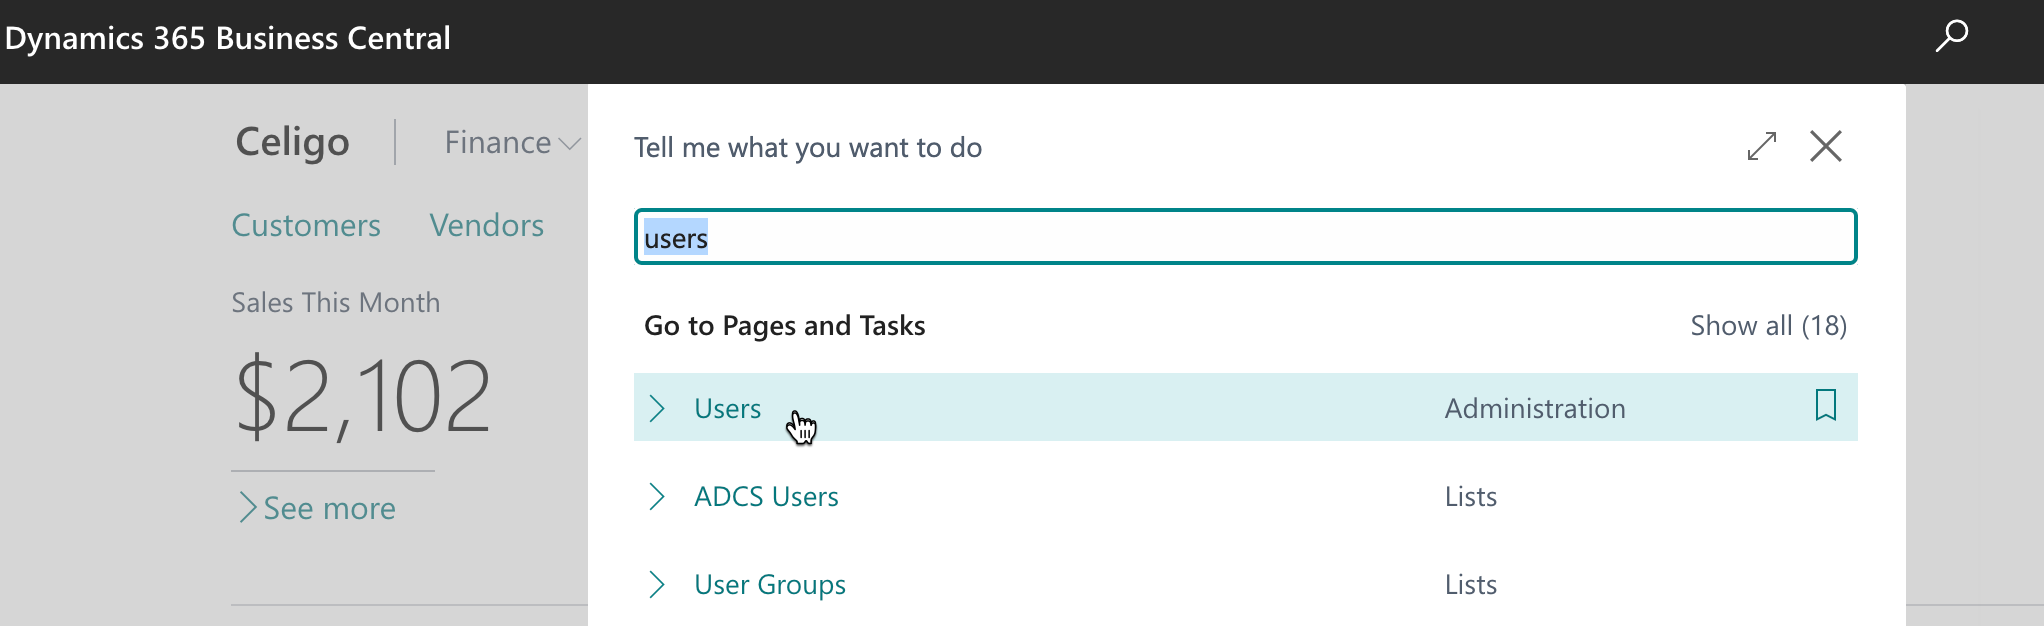
Task: Open the Finance dropdown menu
Action: pyautogui.click(x=512, y=143)
